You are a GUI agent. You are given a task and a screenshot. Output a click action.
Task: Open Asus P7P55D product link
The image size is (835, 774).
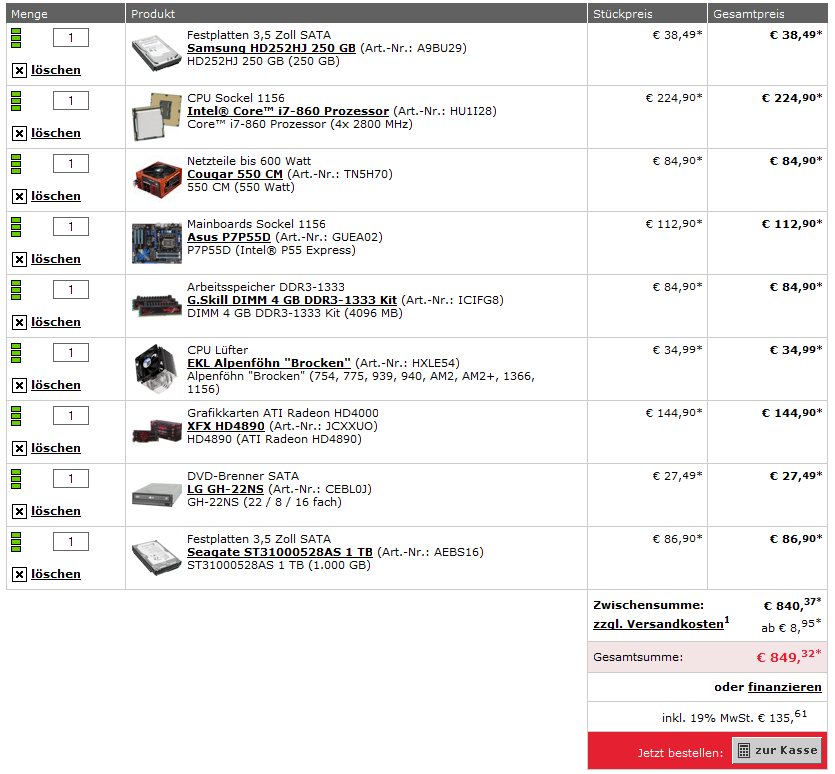228,237
